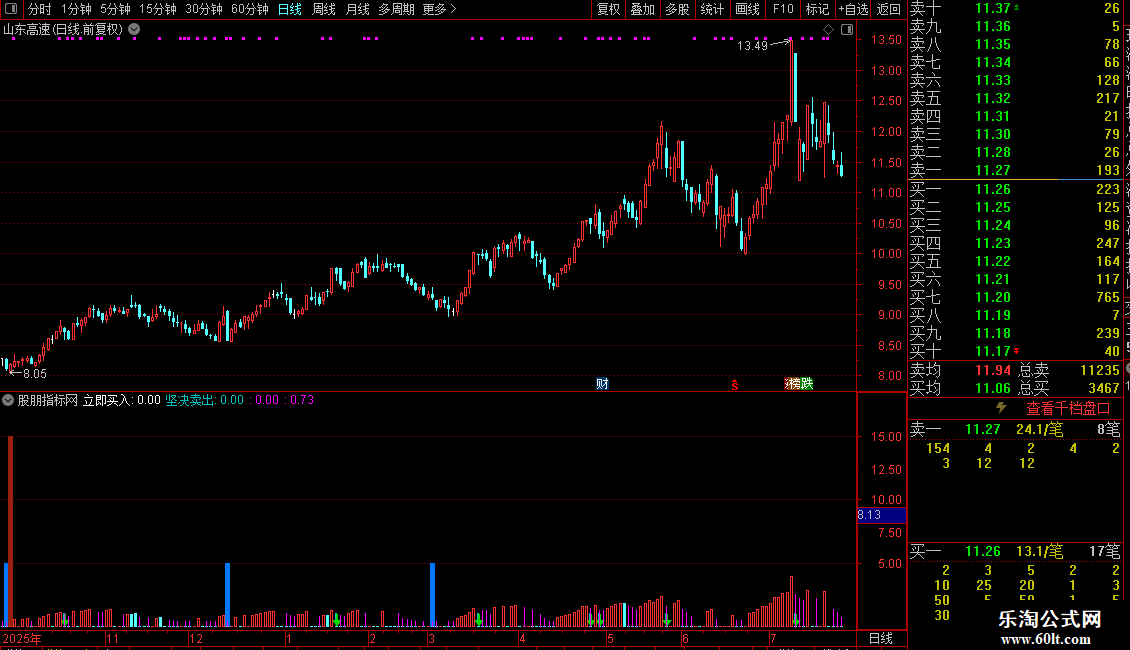The width and height of the screenshot is (1130, 650).
Task: Select the 买七 11.20 order row
Action: coord(1015,297)
